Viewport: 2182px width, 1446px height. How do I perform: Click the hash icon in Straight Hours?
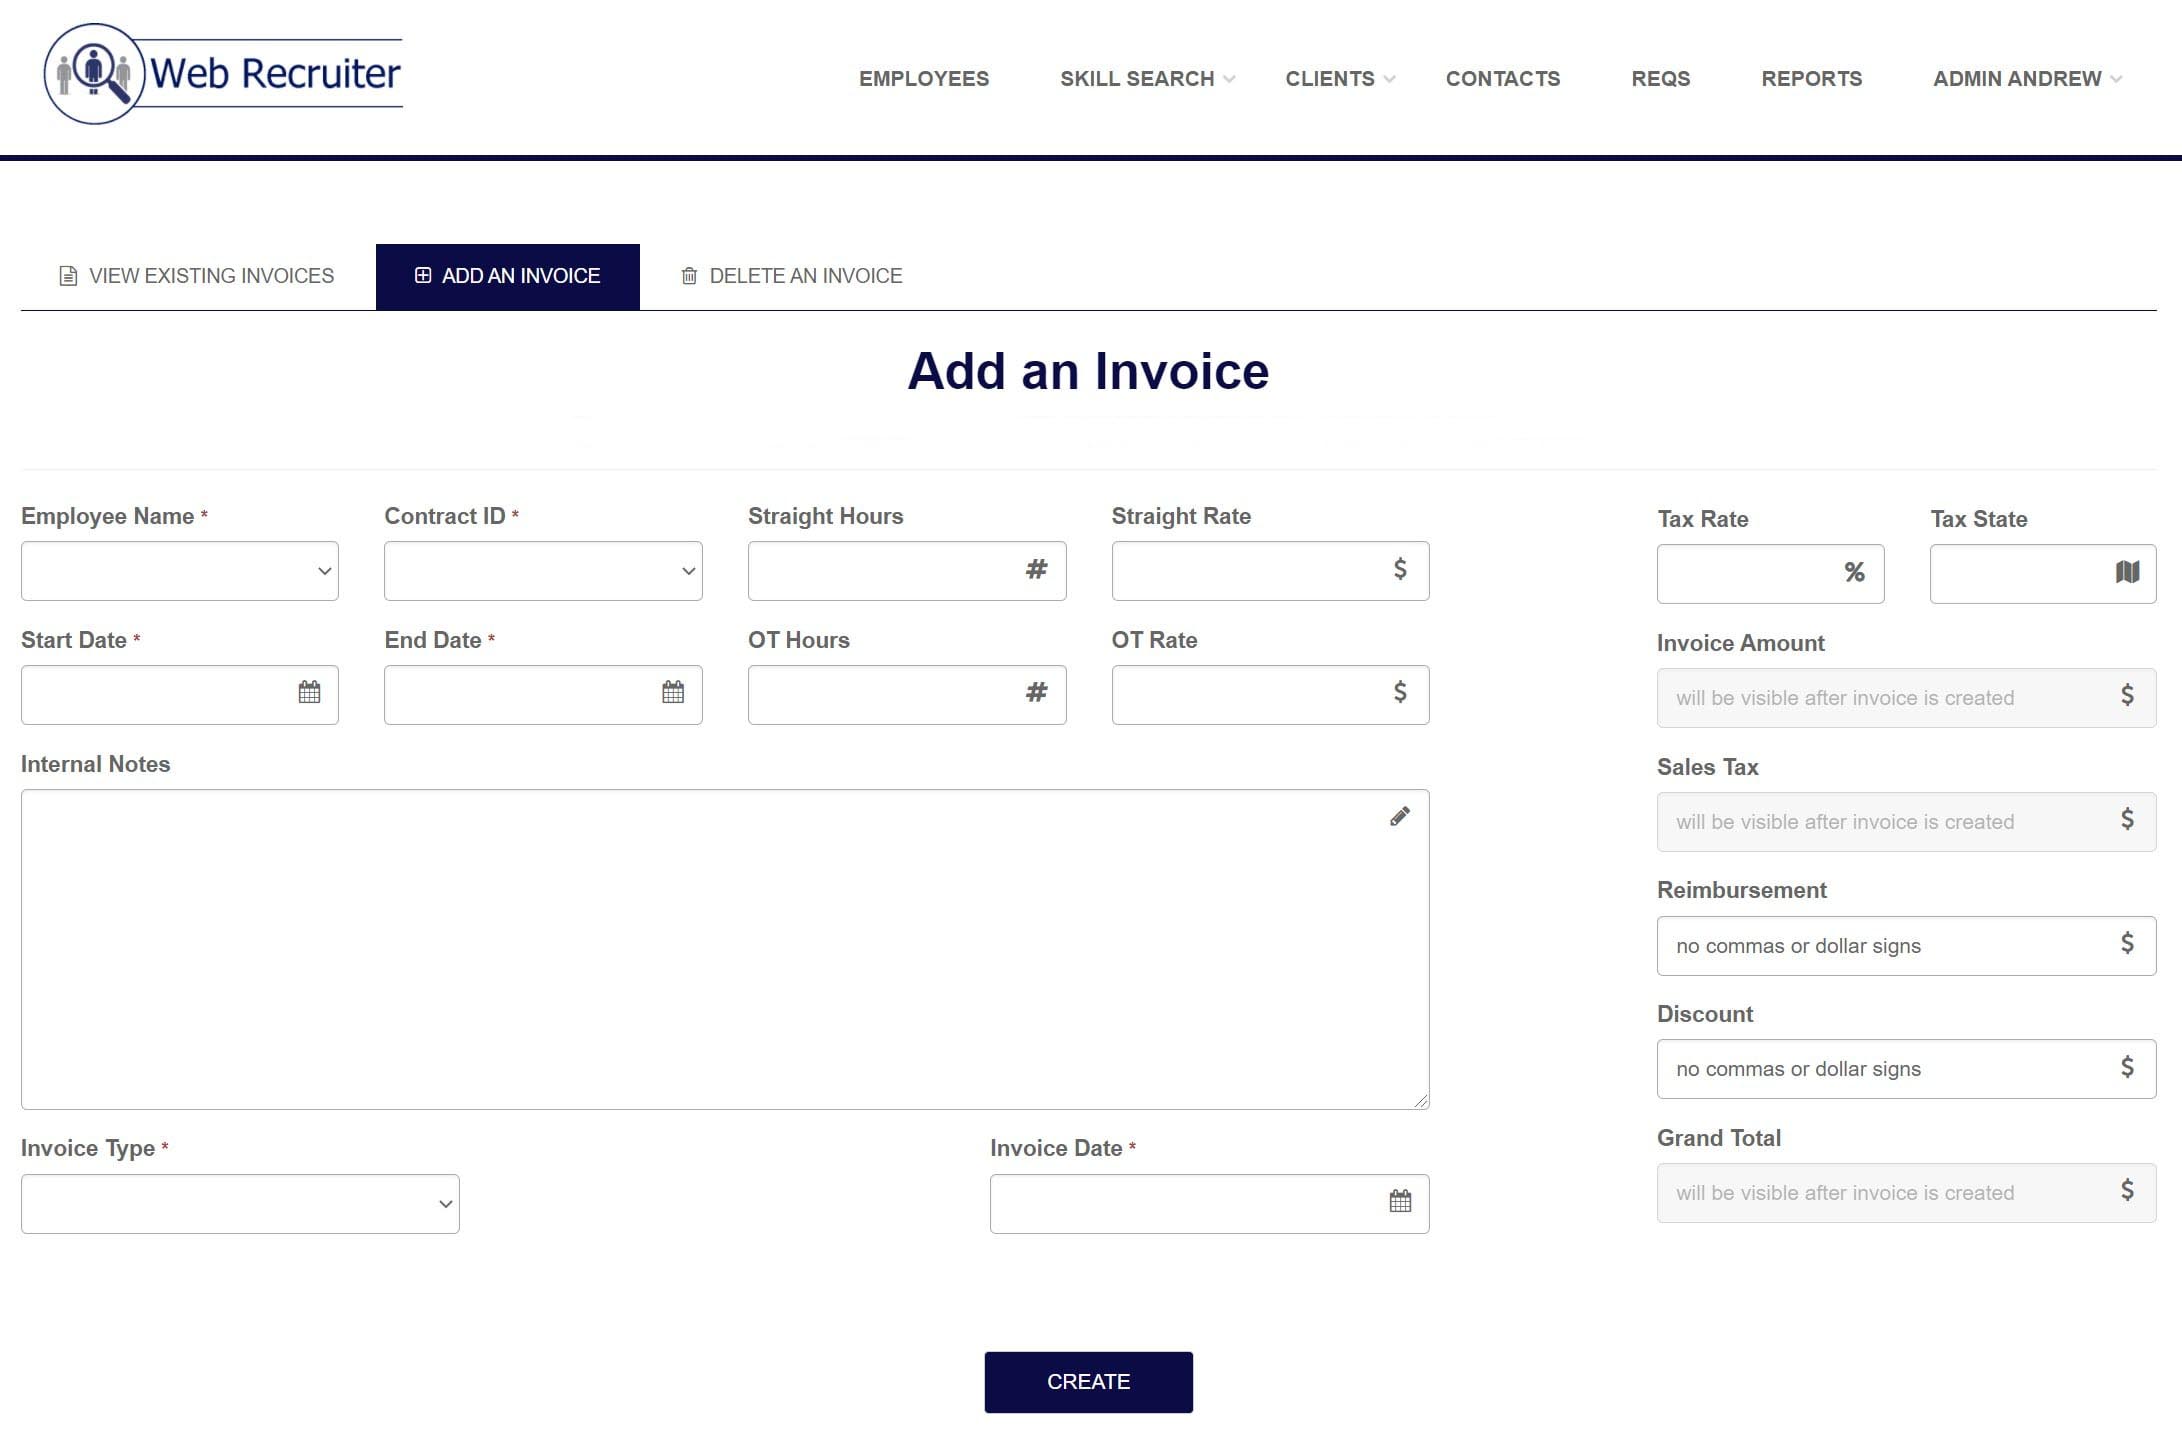click(1036, 569)
